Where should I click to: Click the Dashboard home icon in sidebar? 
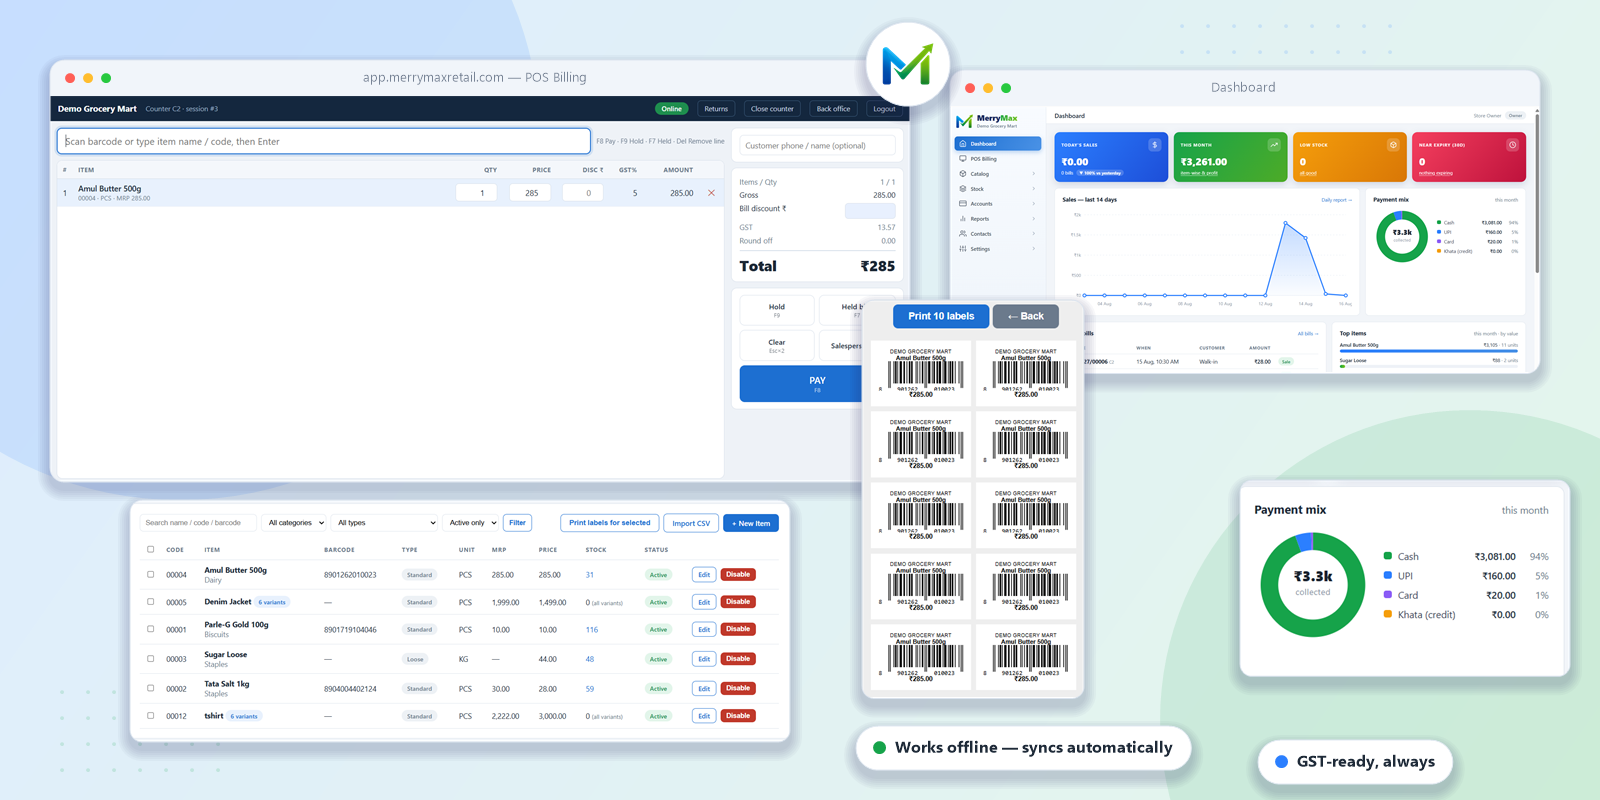tap(963, 144)
